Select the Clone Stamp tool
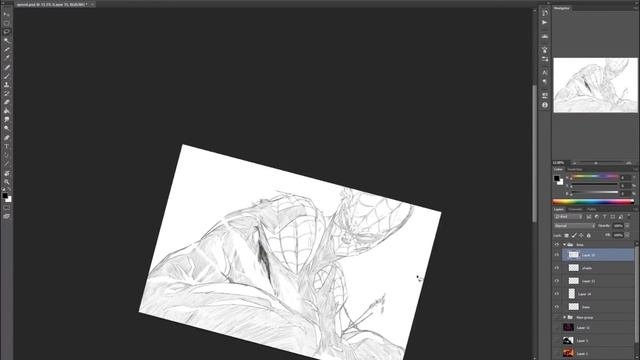The width and height of the screenshot is (640, 360). coord(7,85)
